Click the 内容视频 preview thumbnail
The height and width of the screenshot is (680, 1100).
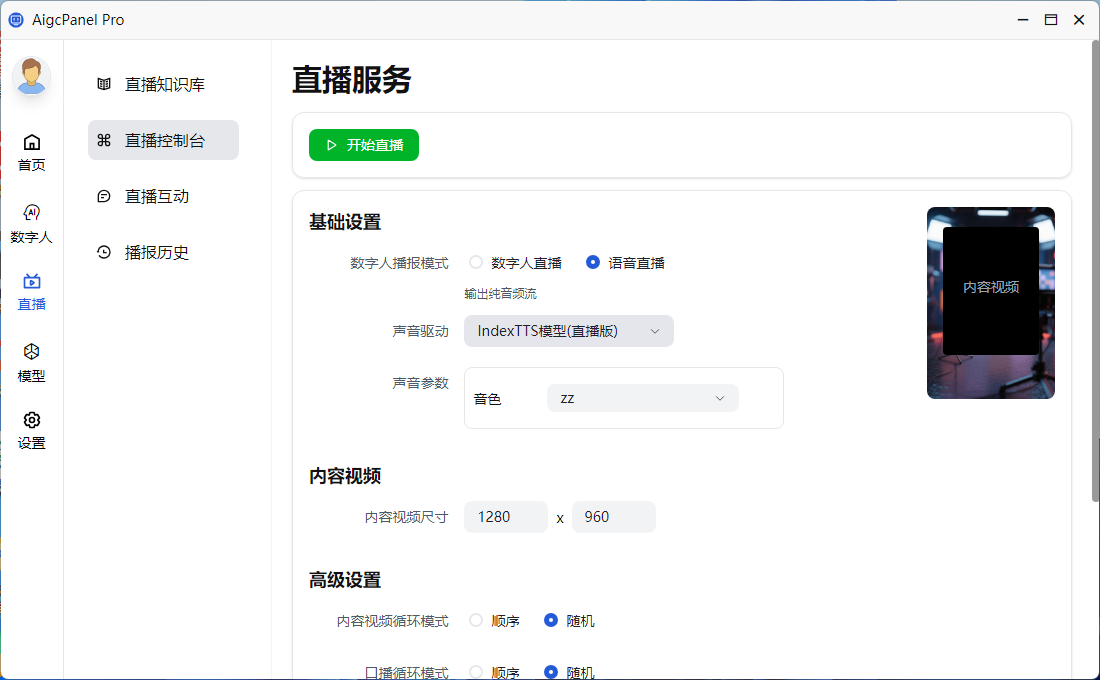(x=991, y=303)
